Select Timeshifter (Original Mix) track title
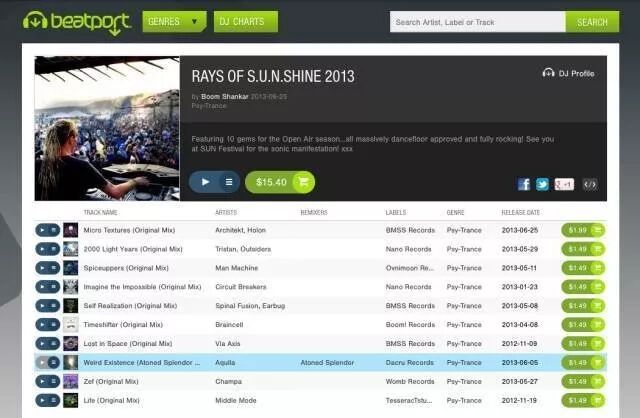This screenshot has height=418, width=640. point(123,325)
